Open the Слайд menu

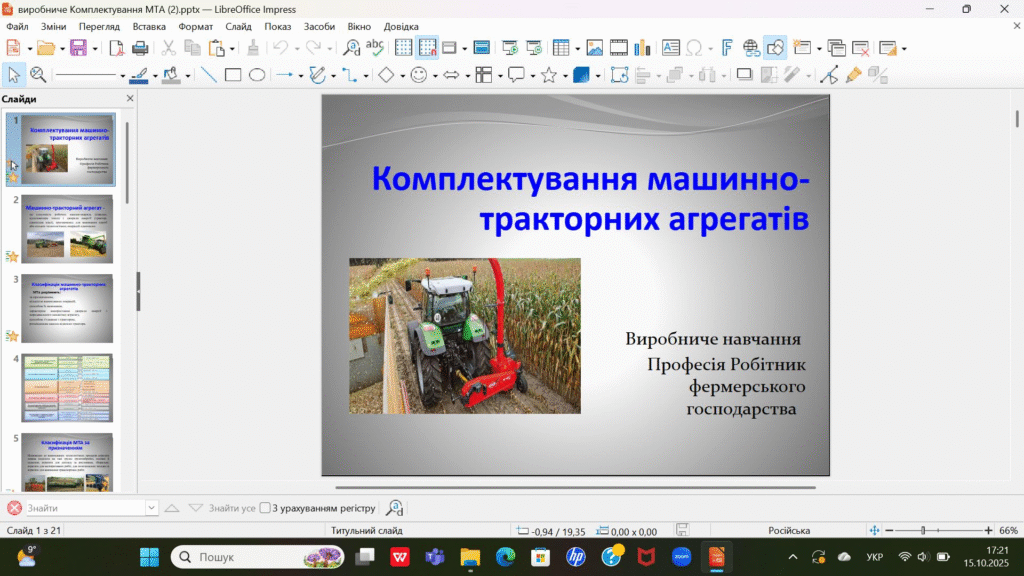(238, 26)
